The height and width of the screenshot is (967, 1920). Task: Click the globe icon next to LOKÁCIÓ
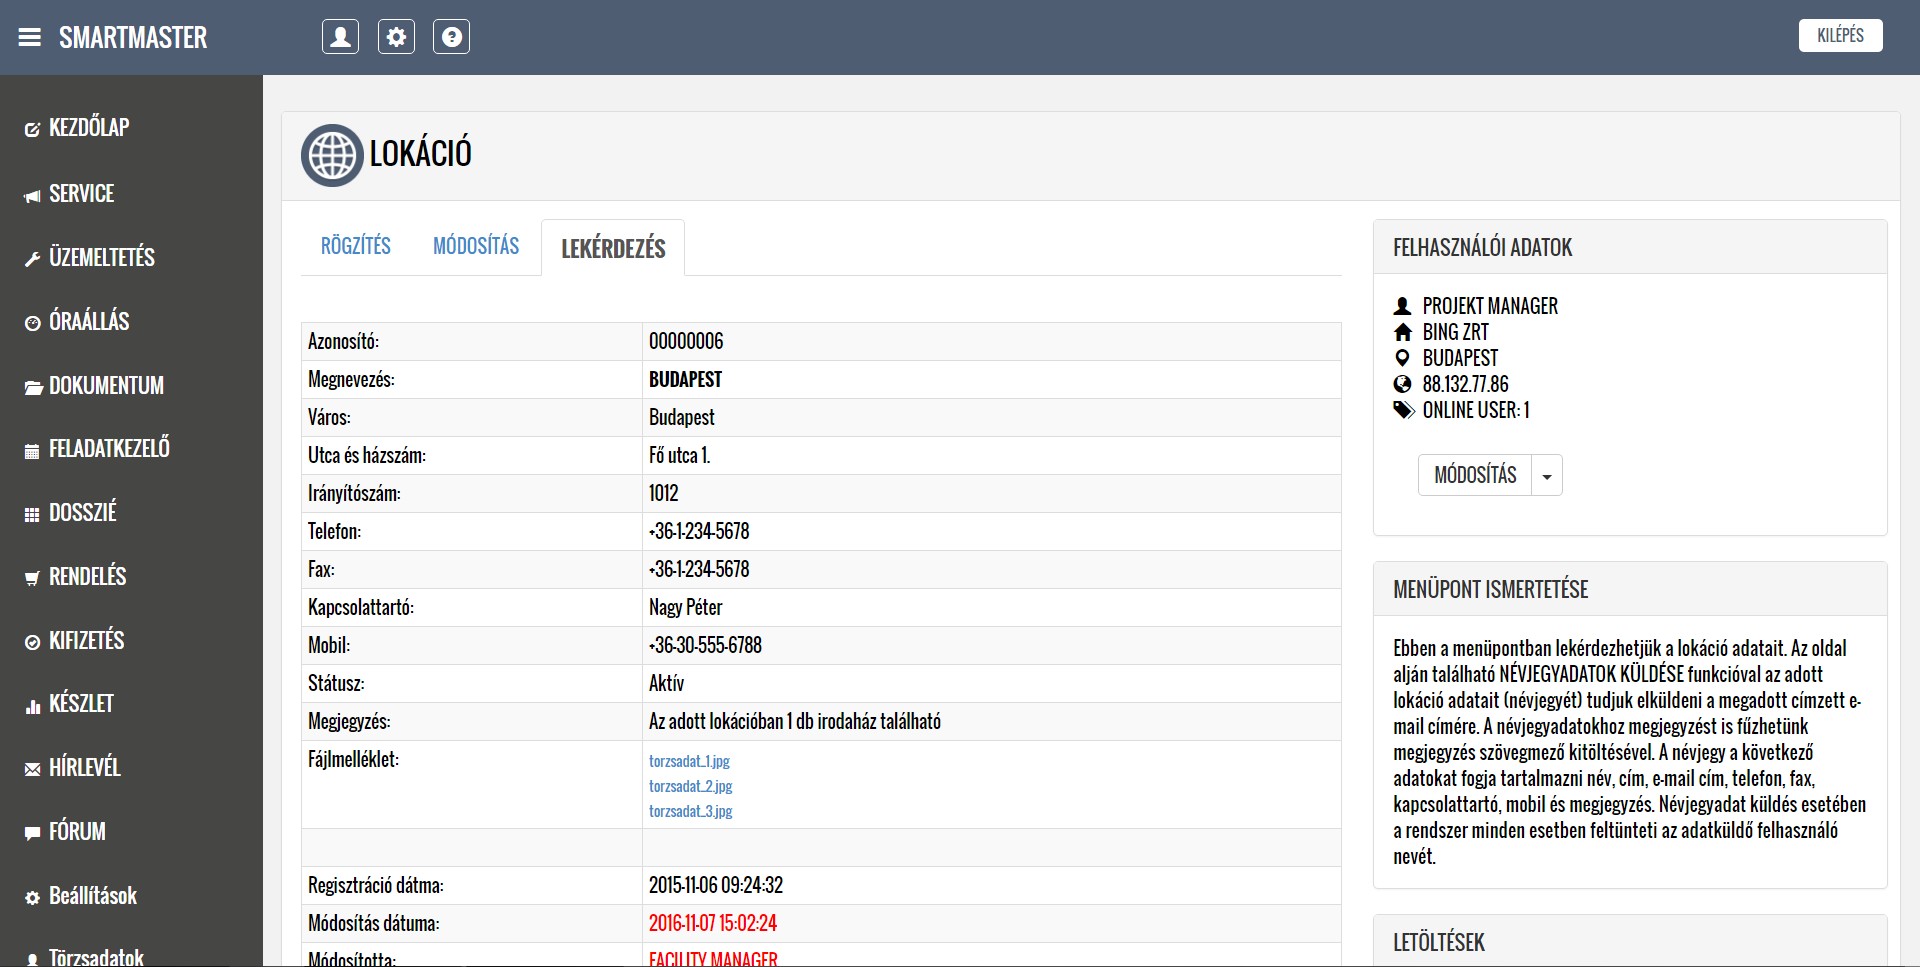pos(332,155)
